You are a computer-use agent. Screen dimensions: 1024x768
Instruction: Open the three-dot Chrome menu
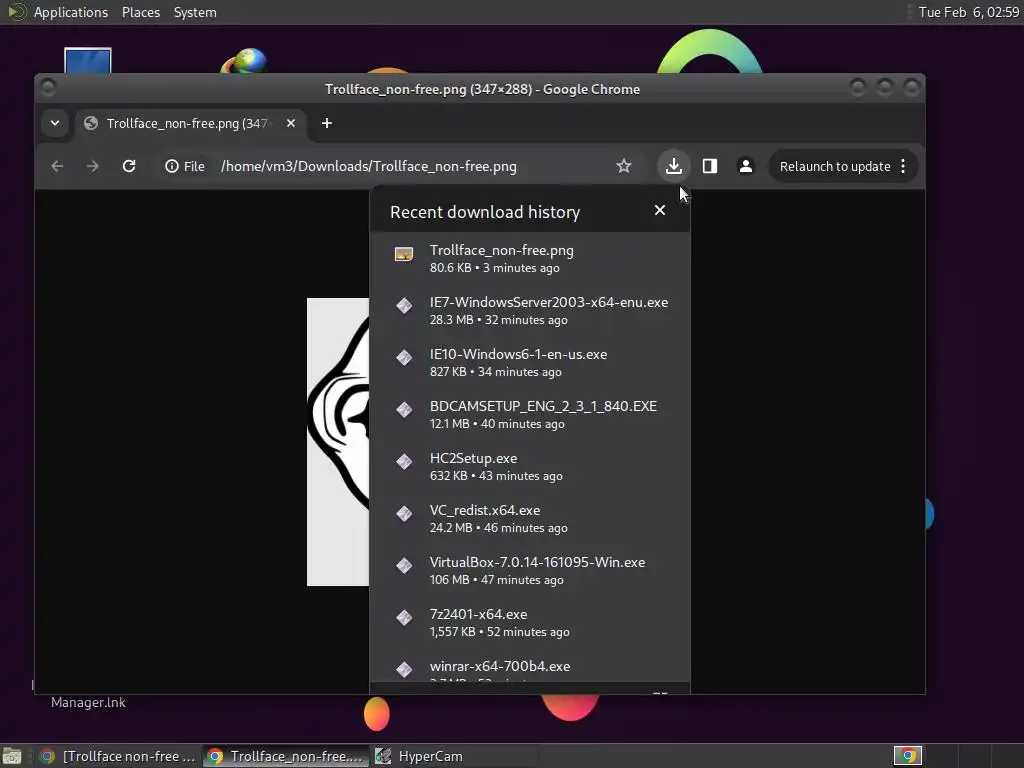[903, 167]
